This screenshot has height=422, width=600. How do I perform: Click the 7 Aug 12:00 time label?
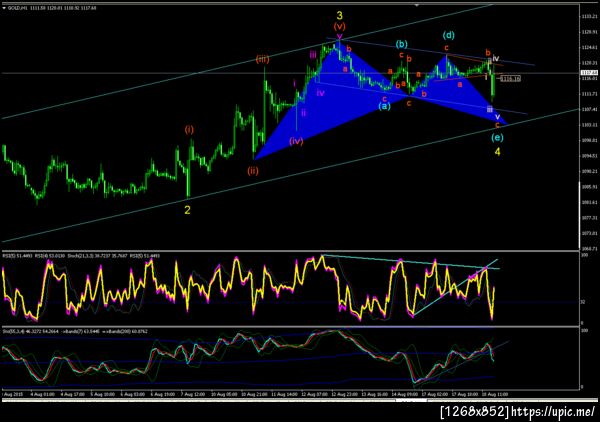tap(194, 394)
